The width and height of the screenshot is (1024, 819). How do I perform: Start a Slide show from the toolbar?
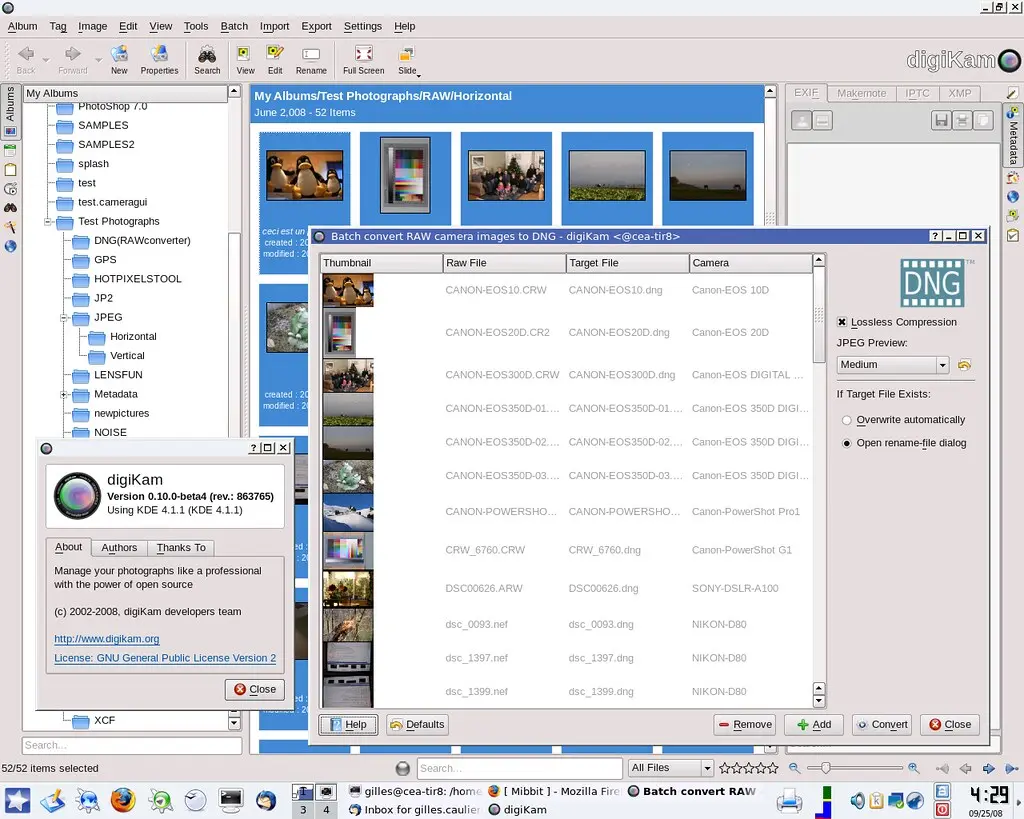[407, 58]
